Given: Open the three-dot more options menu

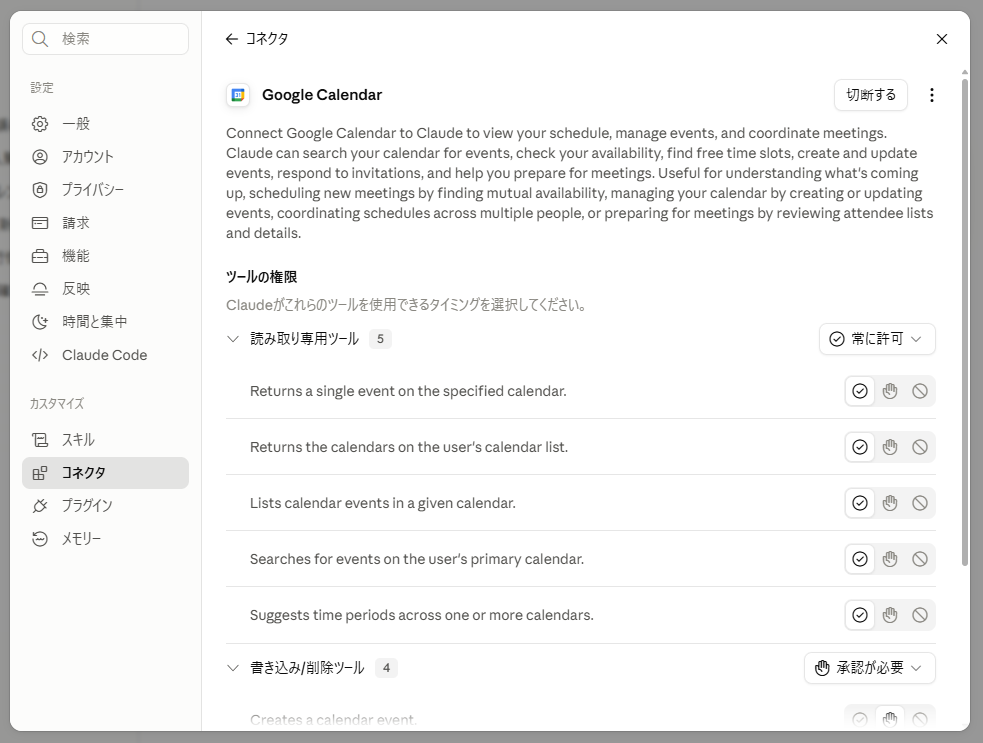Looking at the screenshot, I should tap(932, 95).
